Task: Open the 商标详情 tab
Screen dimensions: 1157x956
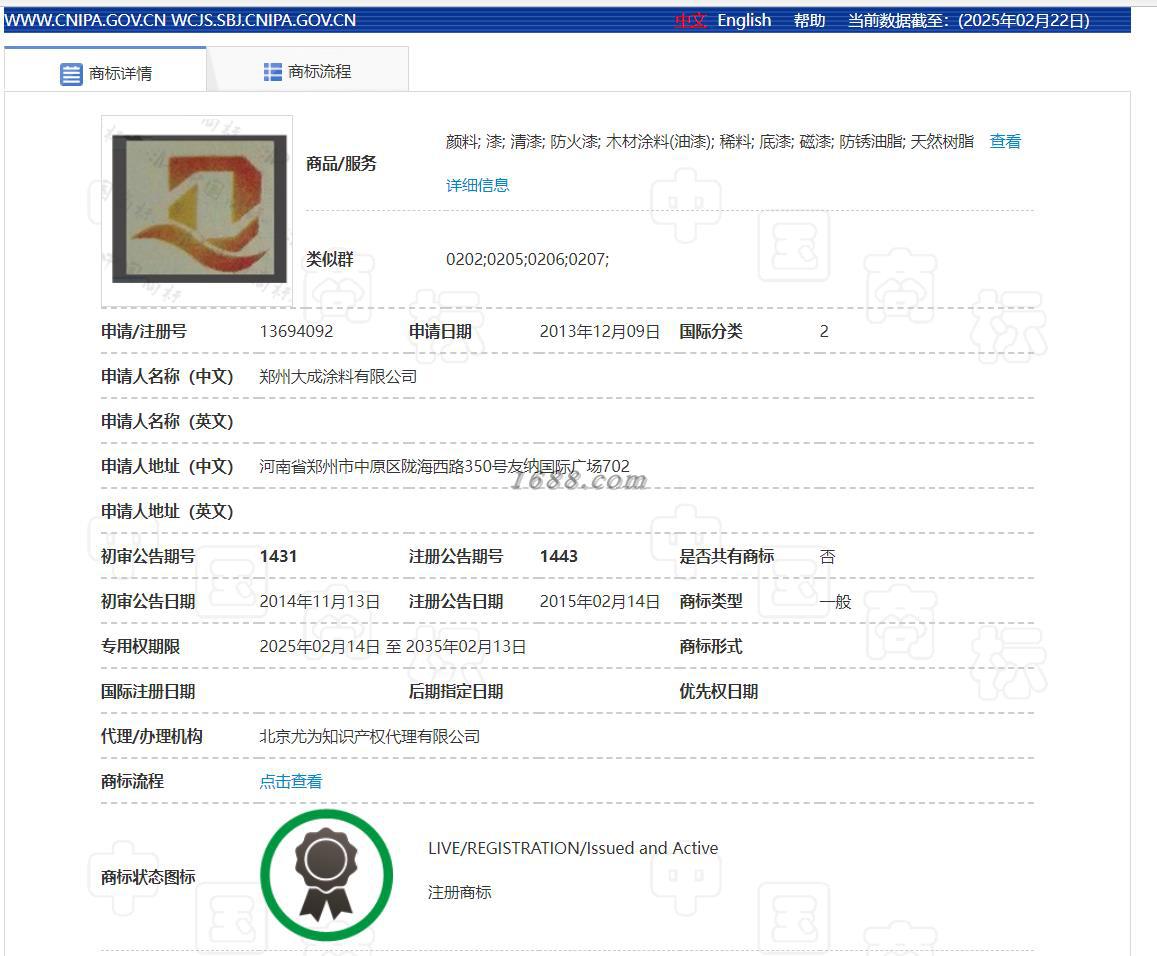Action: click(x=106, y=69)
